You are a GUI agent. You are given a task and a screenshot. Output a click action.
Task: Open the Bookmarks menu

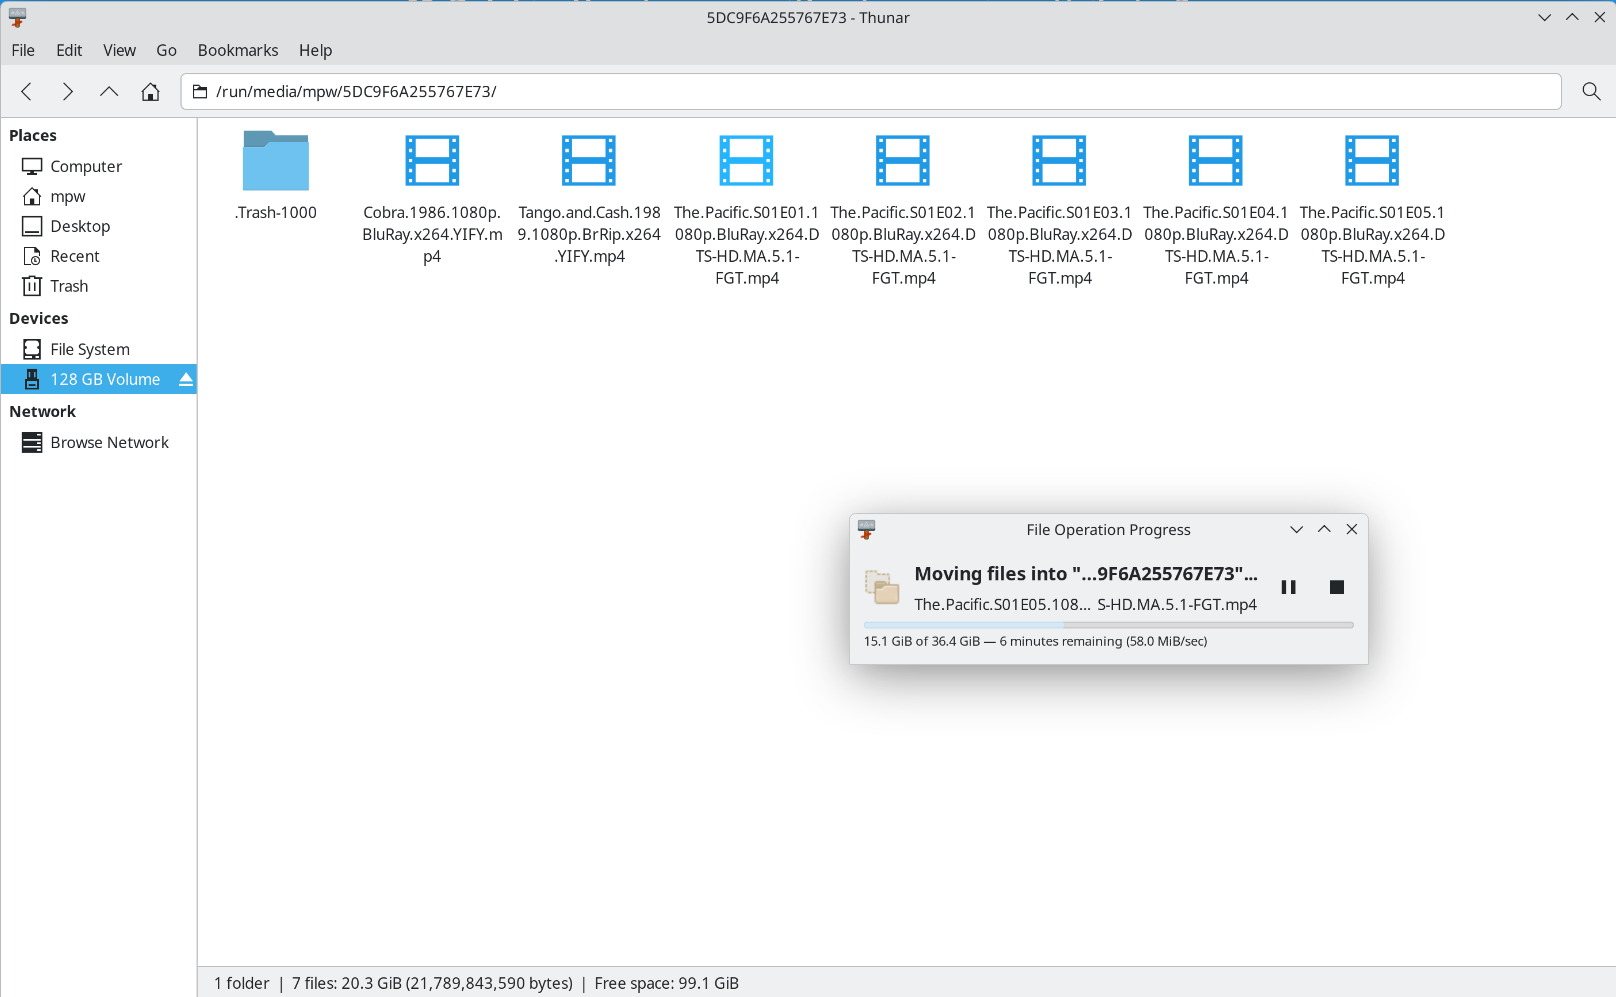tap(238, 50)
